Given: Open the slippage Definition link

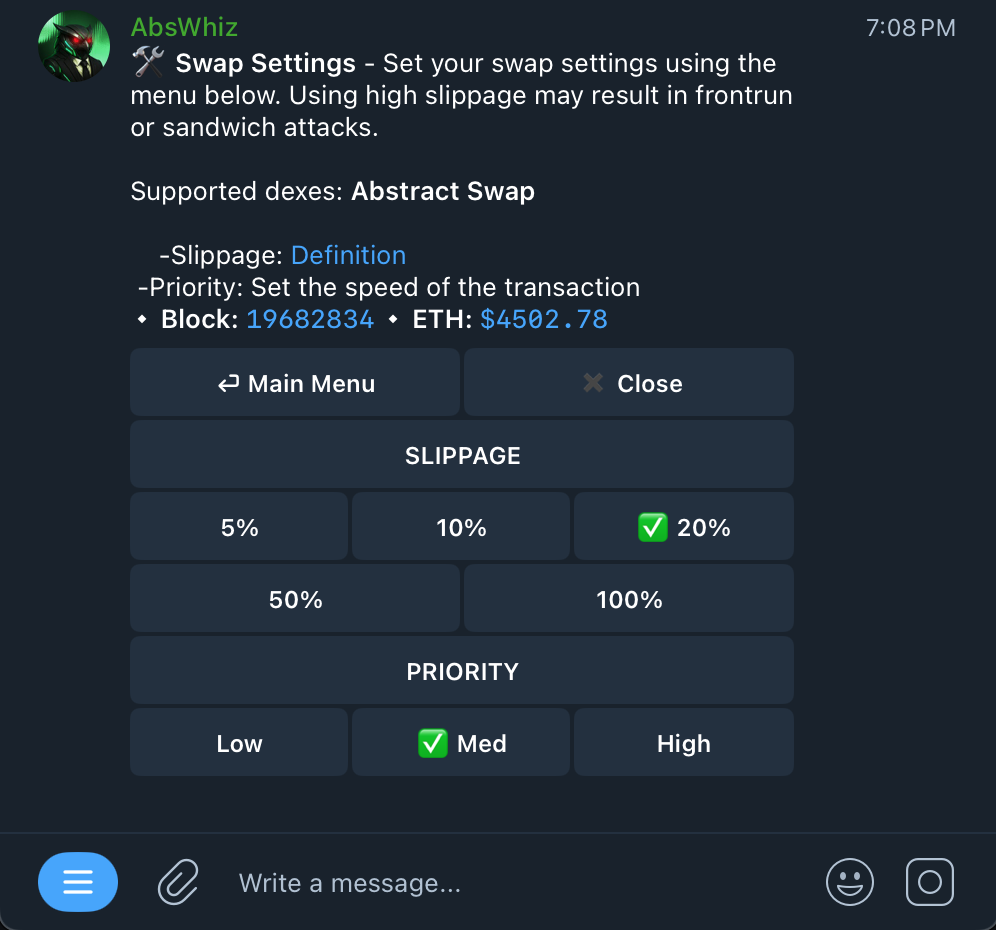Looking at the screenshot, I should coord(348,255).
